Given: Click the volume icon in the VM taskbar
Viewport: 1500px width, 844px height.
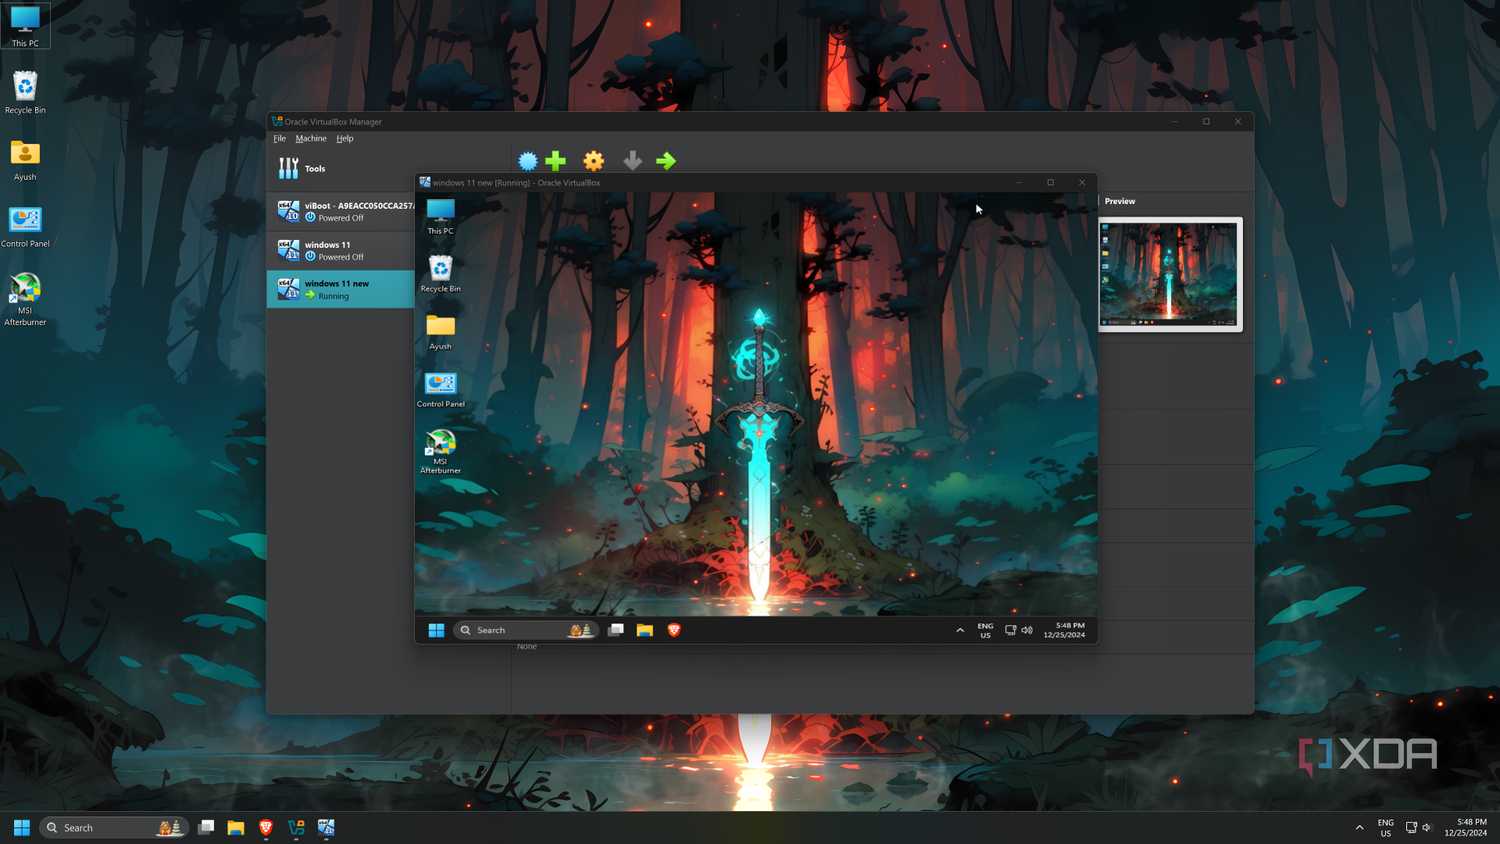Looking at the screenshot, I should (1027, 630).
